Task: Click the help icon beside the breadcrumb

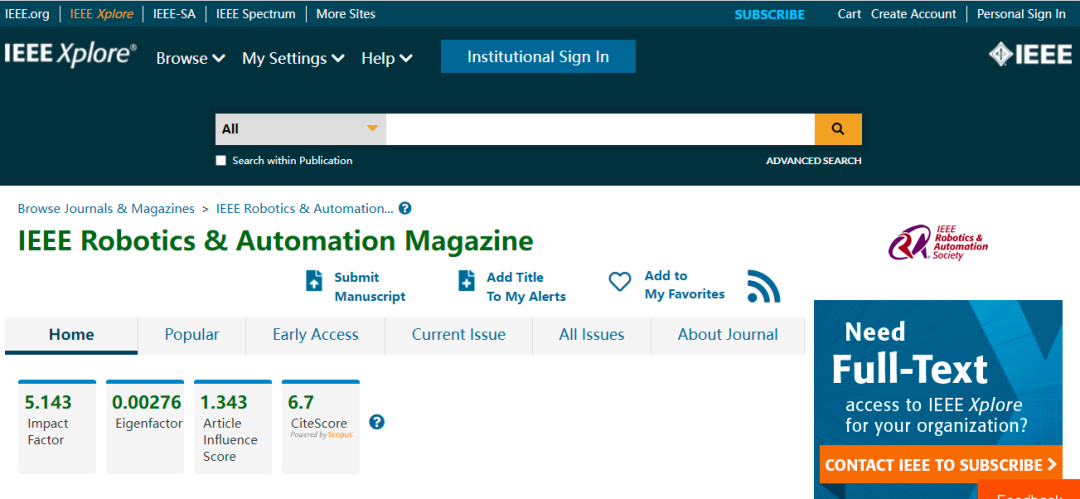Action: 405,209
